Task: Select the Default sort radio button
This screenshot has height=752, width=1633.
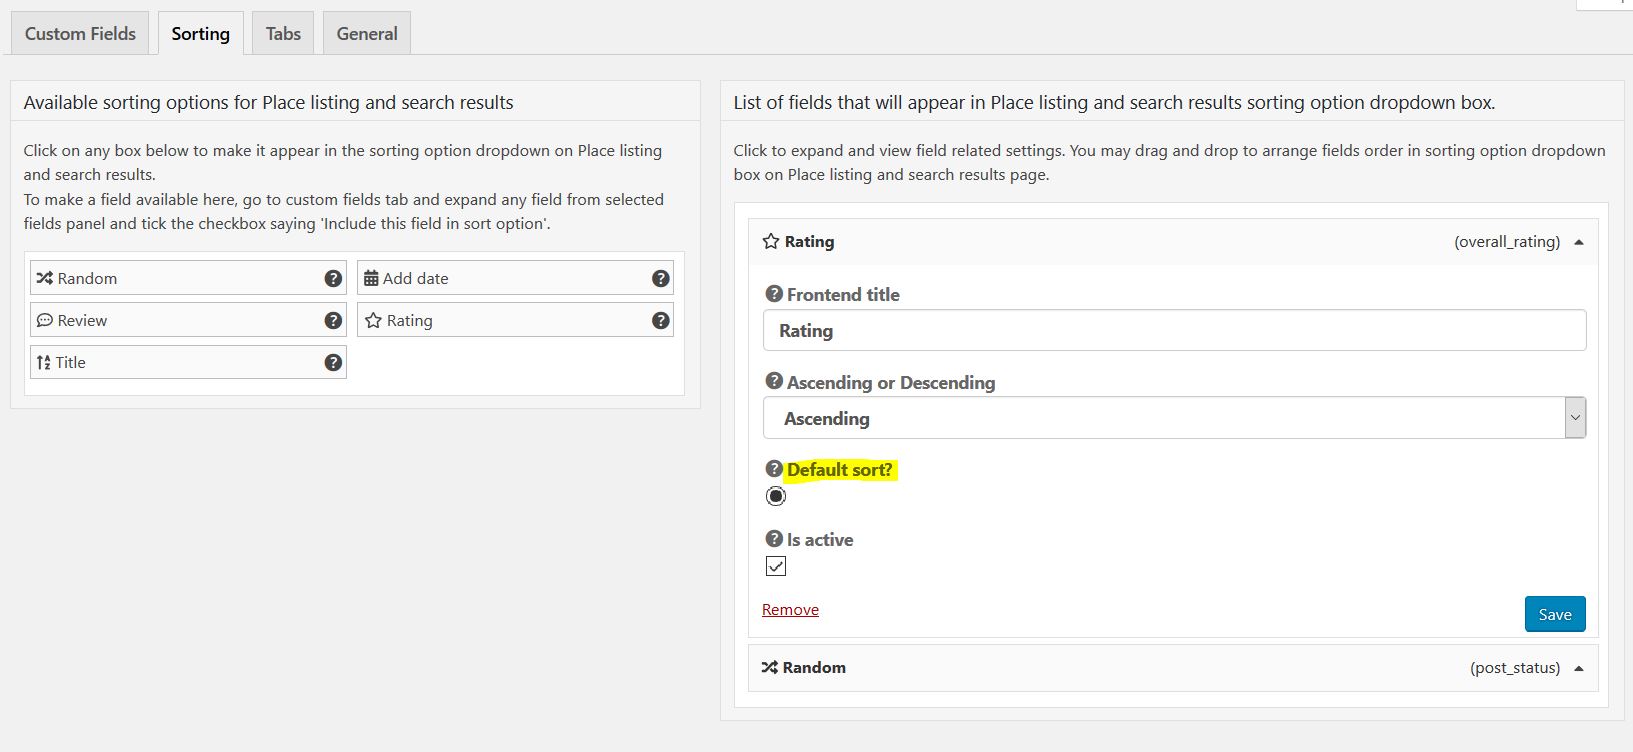Action: coord(776,496)
